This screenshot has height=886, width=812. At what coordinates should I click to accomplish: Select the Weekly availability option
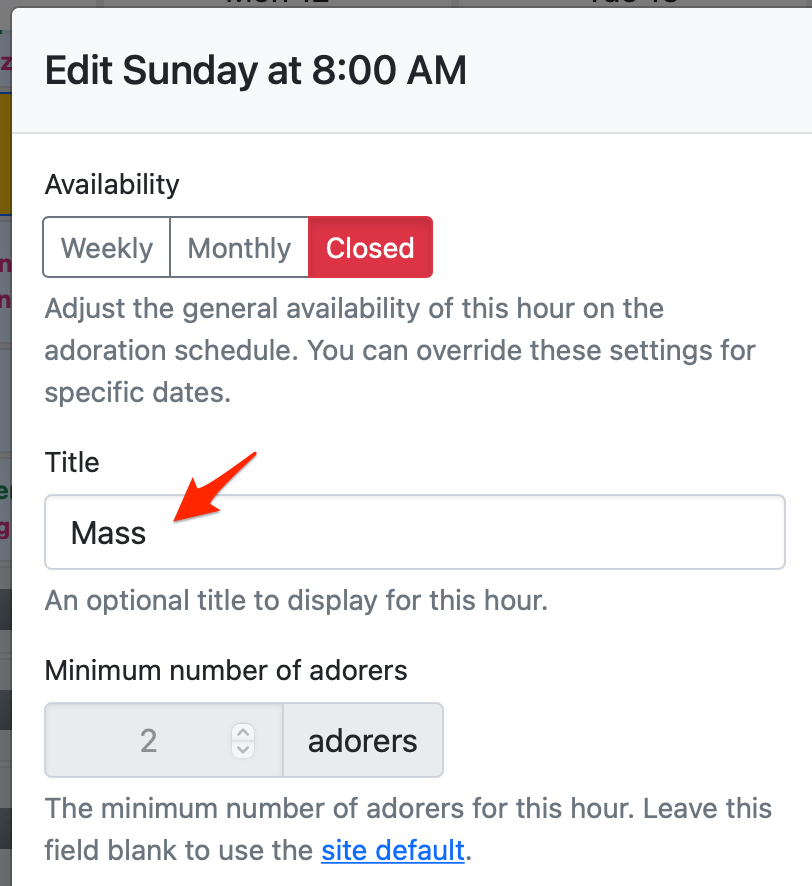click(107, 248)
